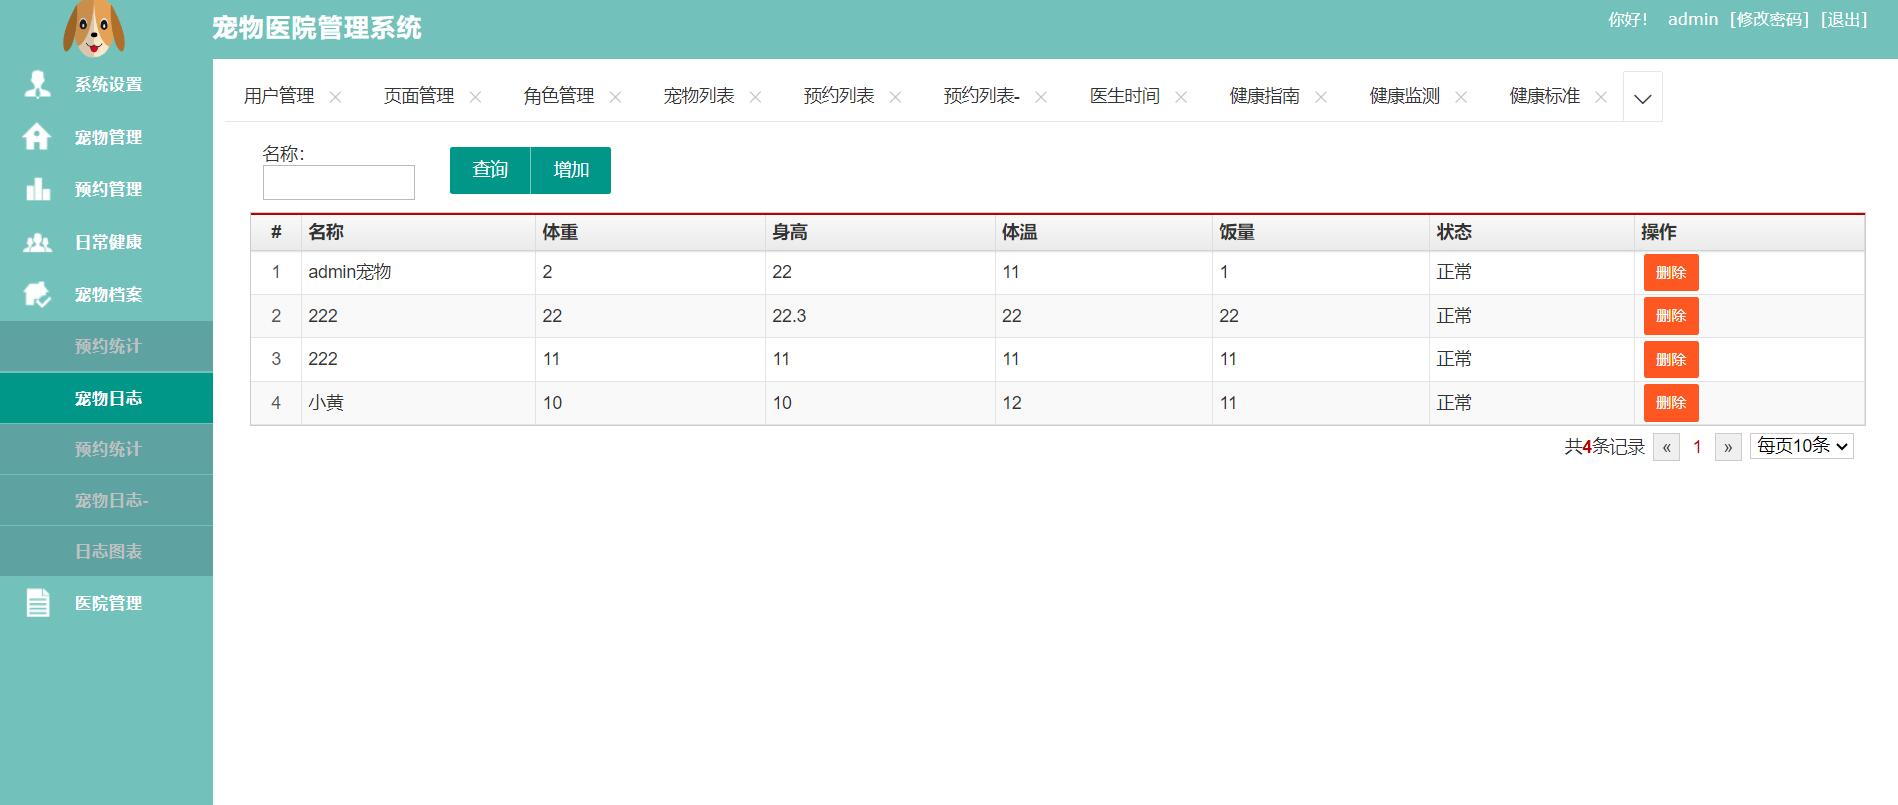Image resolution: width=1898 pixels, height=805 pixels.
Task: Delete the admin宠物 row
Action: (x=1671, y=272)
